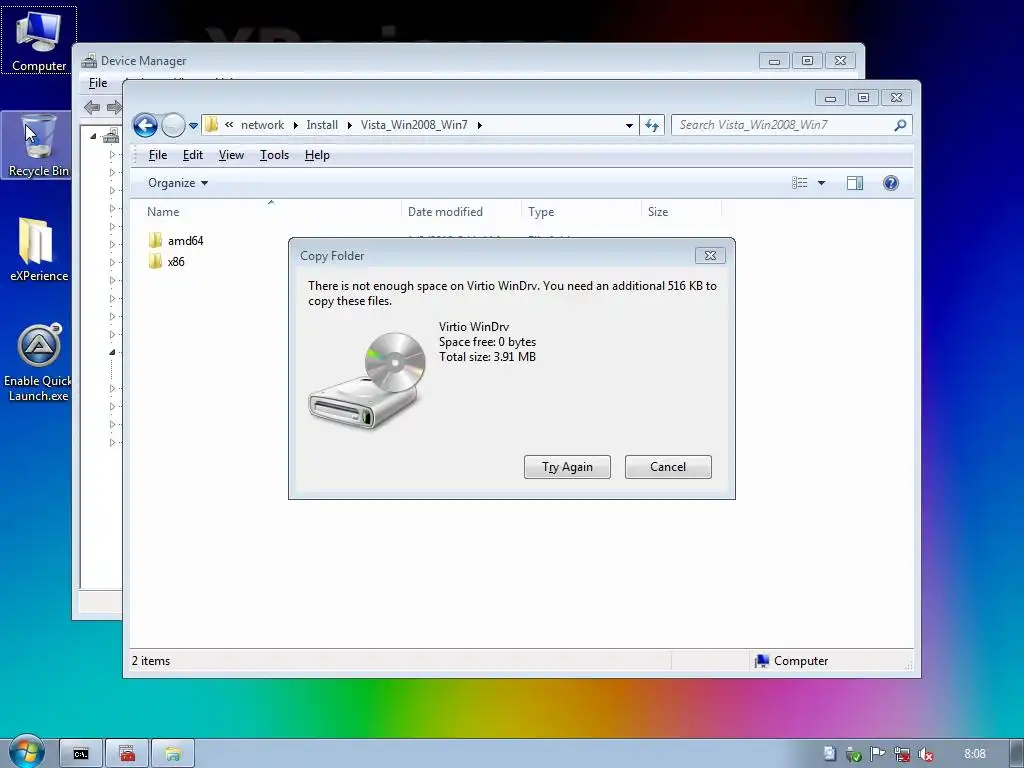Screen dimensions: 1024x768
Task: Maximize the Device Manager window
Action: 808,61
